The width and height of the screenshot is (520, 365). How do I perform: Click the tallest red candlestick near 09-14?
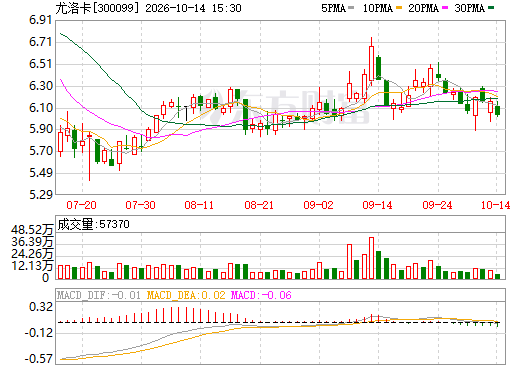point(371,62)
